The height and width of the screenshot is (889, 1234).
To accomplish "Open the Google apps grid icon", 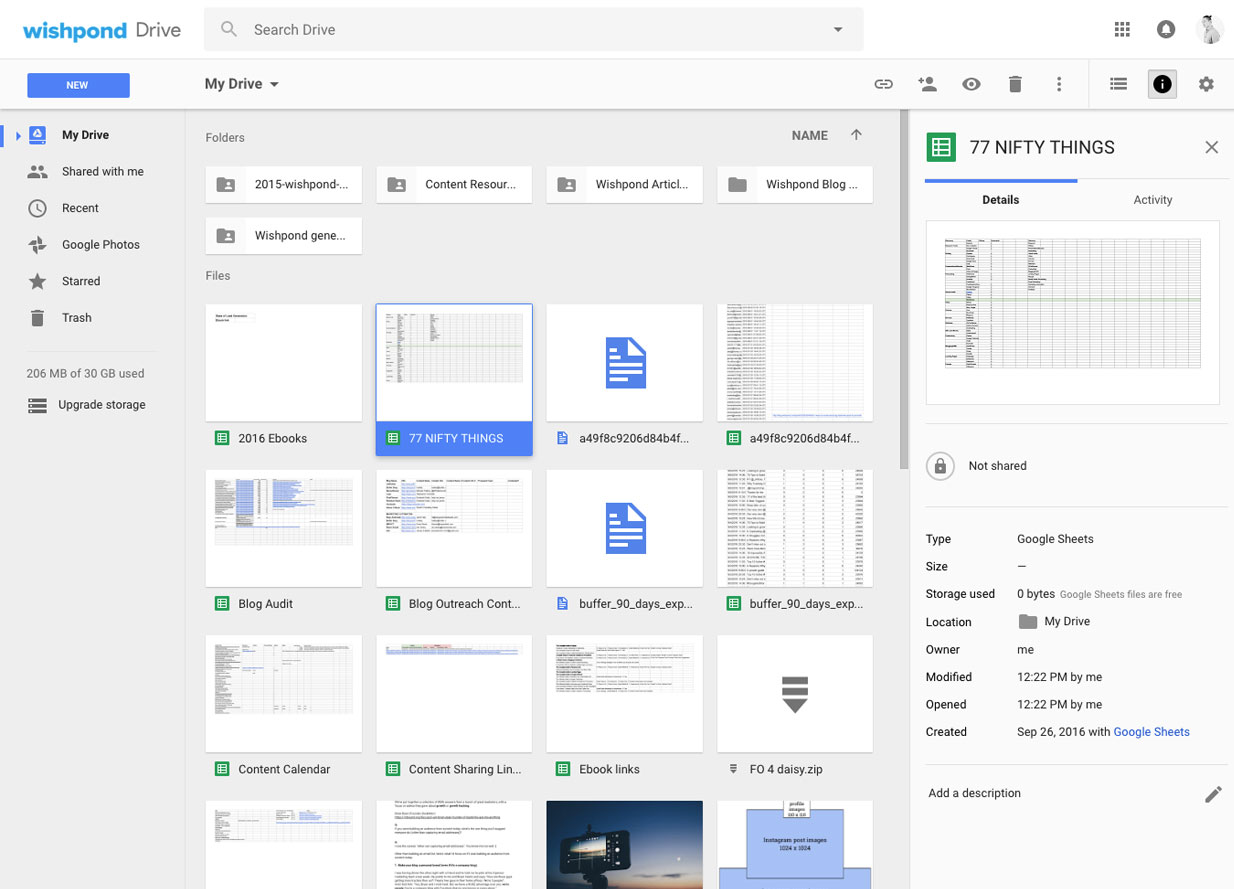I will coord(1122,30).
